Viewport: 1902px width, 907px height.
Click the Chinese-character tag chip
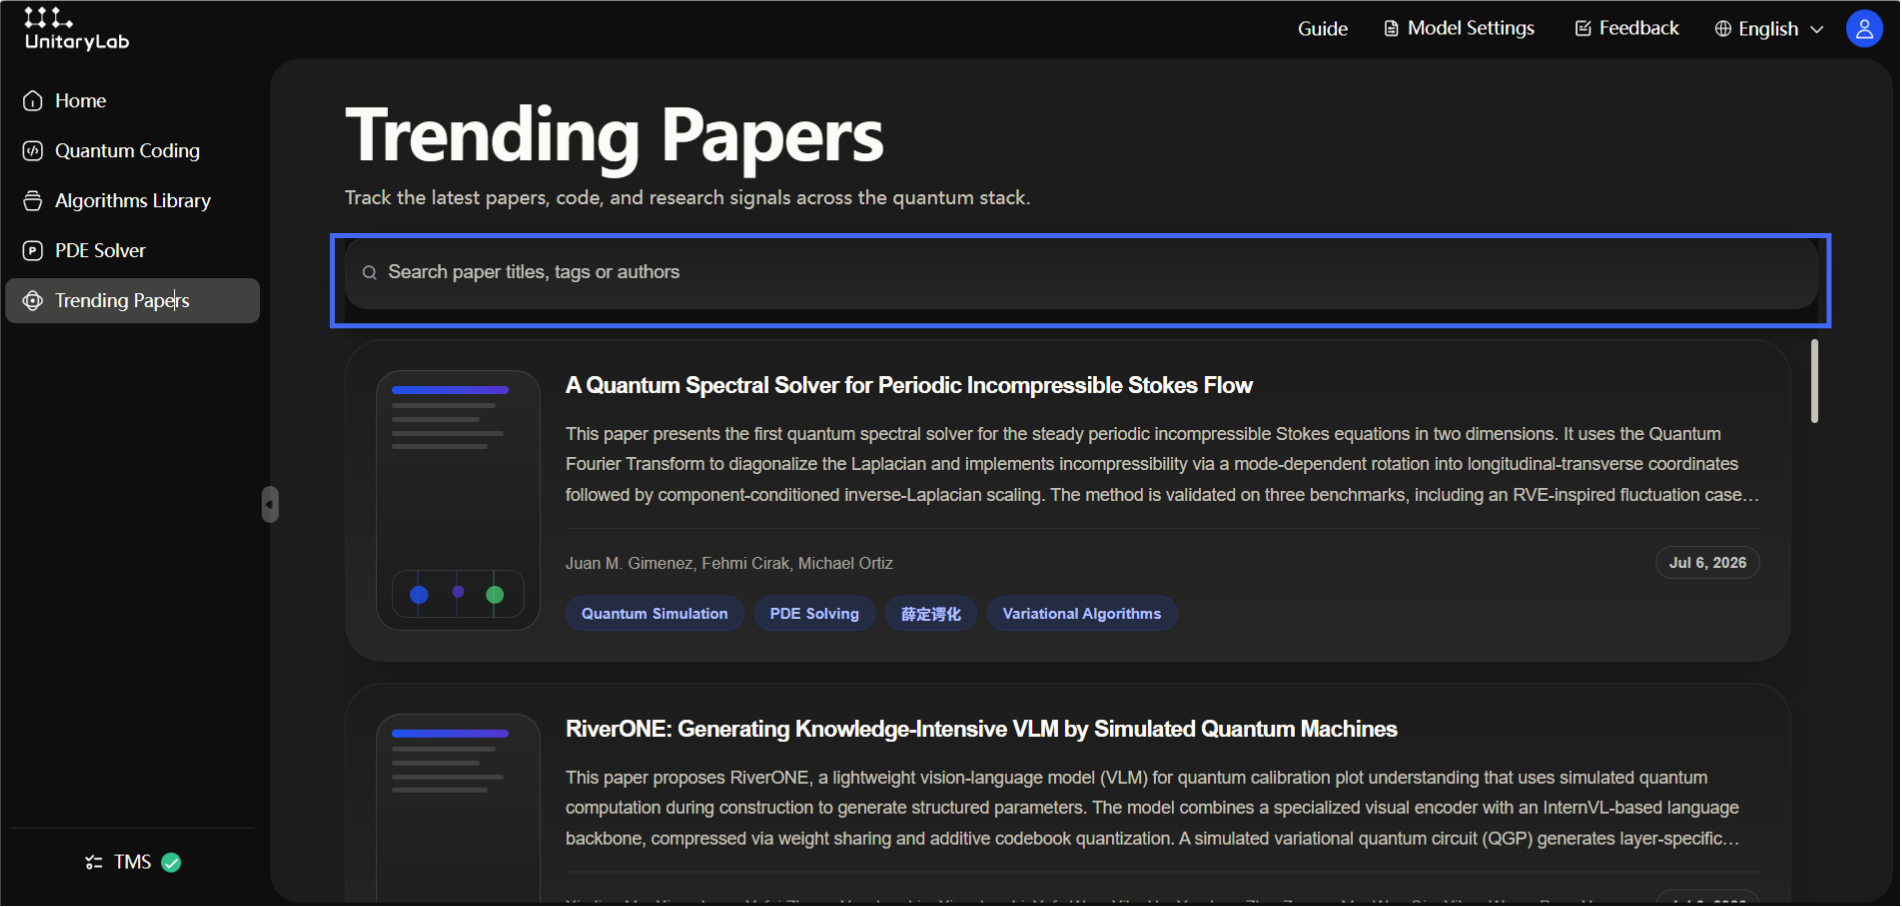tap(931, 614)
